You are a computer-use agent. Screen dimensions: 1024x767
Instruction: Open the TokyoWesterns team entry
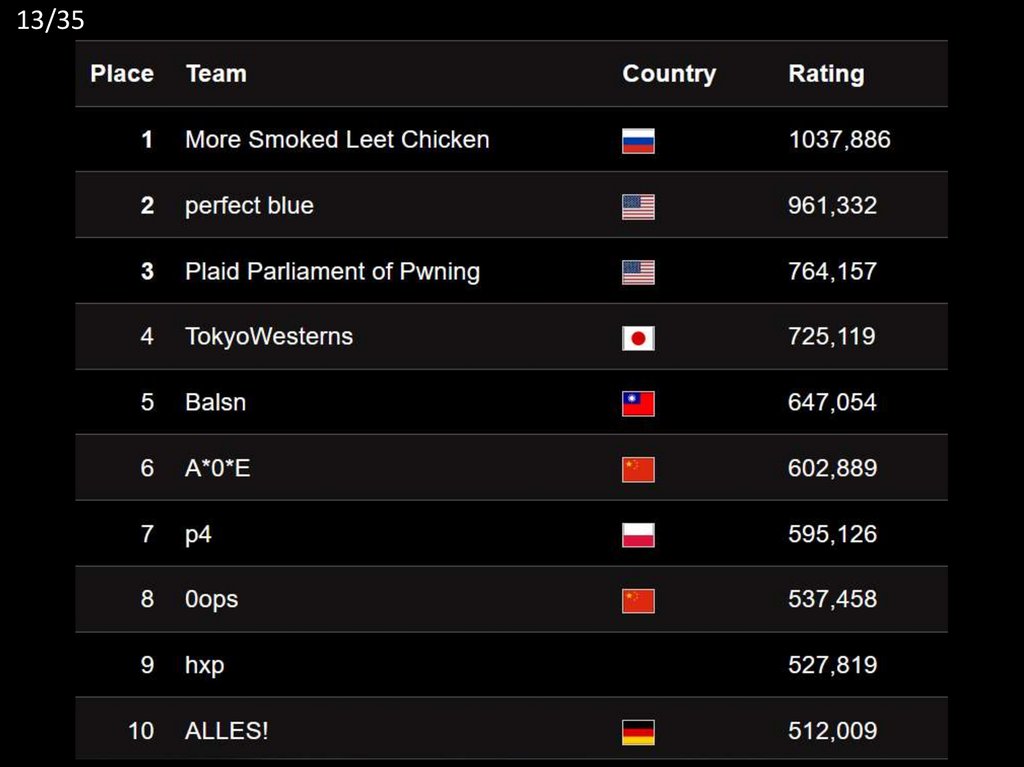click(269, 336)
